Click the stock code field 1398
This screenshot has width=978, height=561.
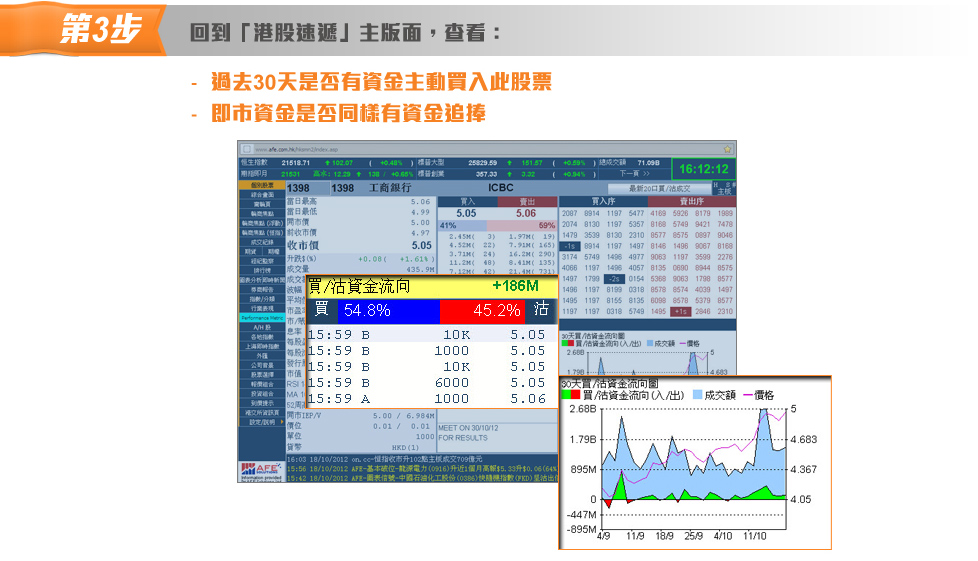299,188
